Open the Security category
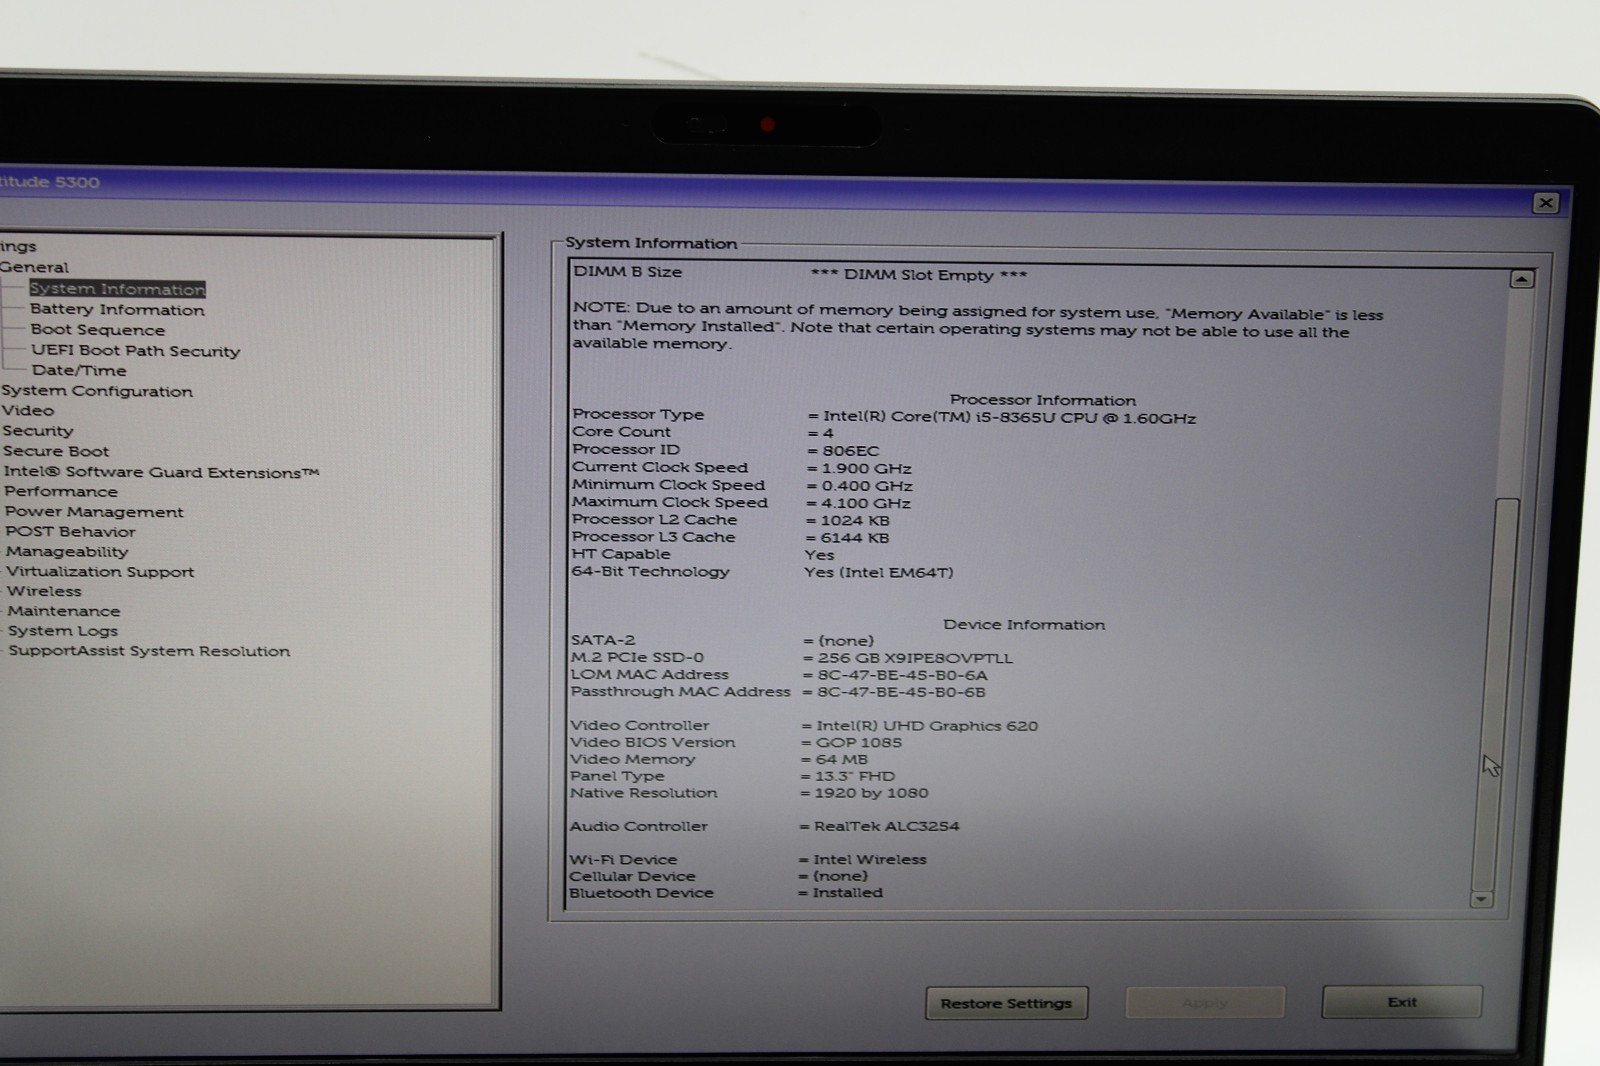This screenshot has width=1600, height=1066. coord(37,431)
